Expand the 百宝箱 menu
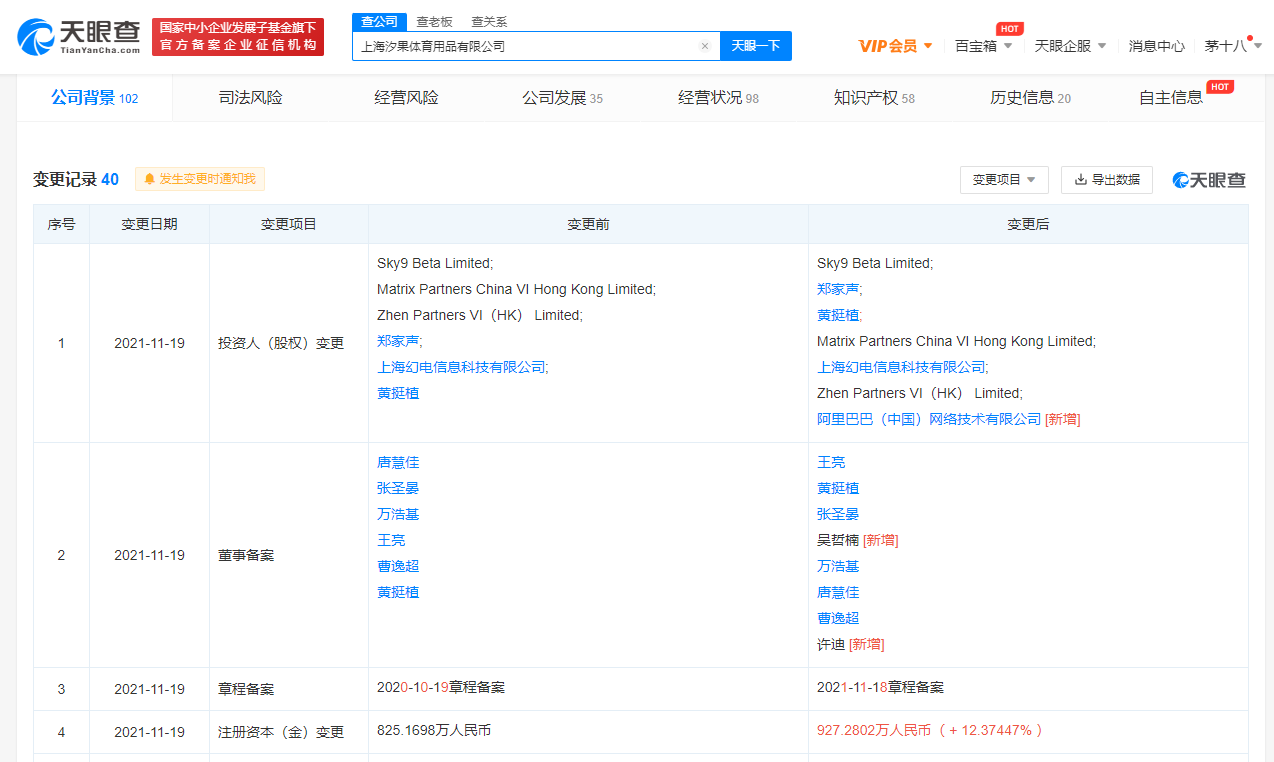This screenshot has width=1274, height=762. 984,46
